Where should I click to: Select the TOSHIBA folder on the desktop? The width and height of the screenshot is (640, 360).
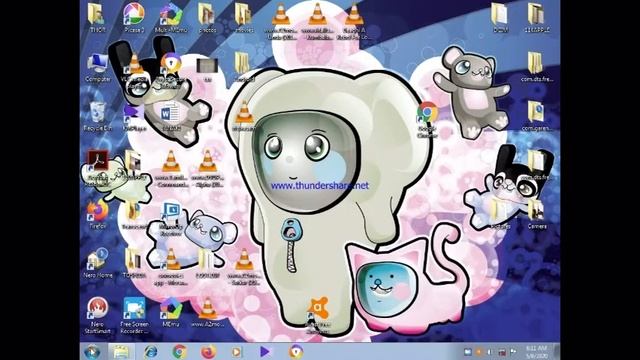coord(134,263)
